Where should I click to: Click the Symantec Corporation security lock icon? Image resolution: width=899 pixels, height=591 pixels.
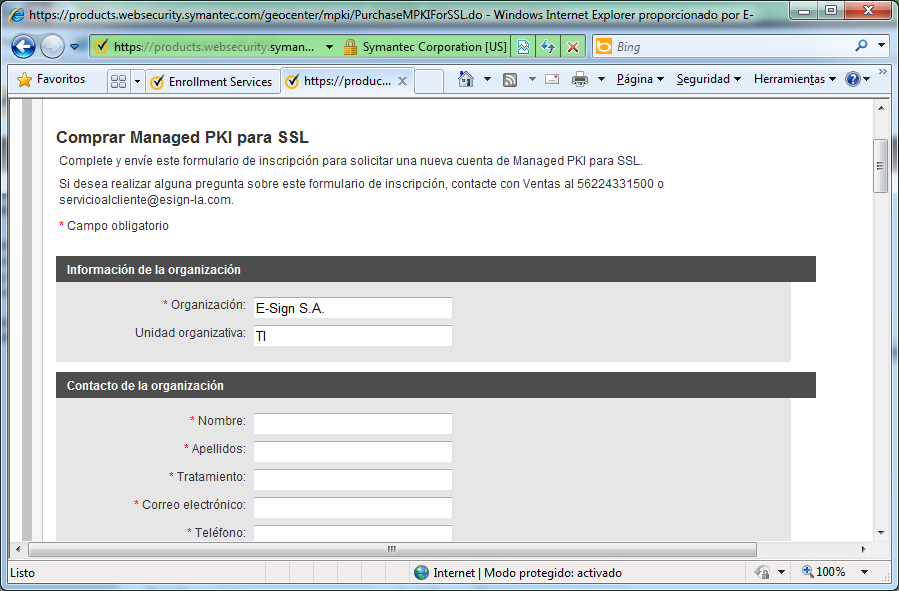click(x=350, y=47)
